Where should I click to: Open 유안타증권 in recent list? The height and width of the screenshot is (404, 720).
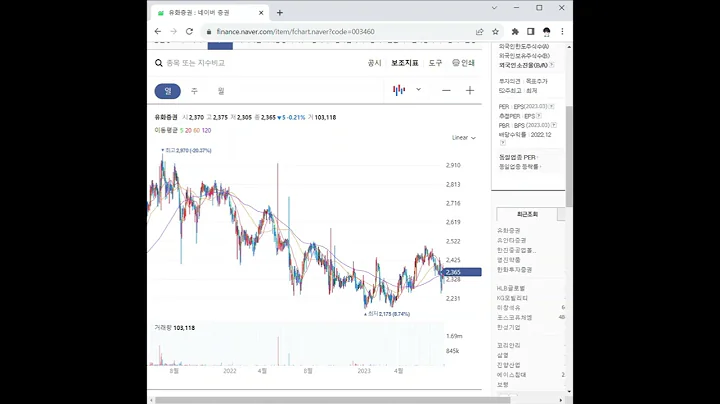click(x=512, y=240)
